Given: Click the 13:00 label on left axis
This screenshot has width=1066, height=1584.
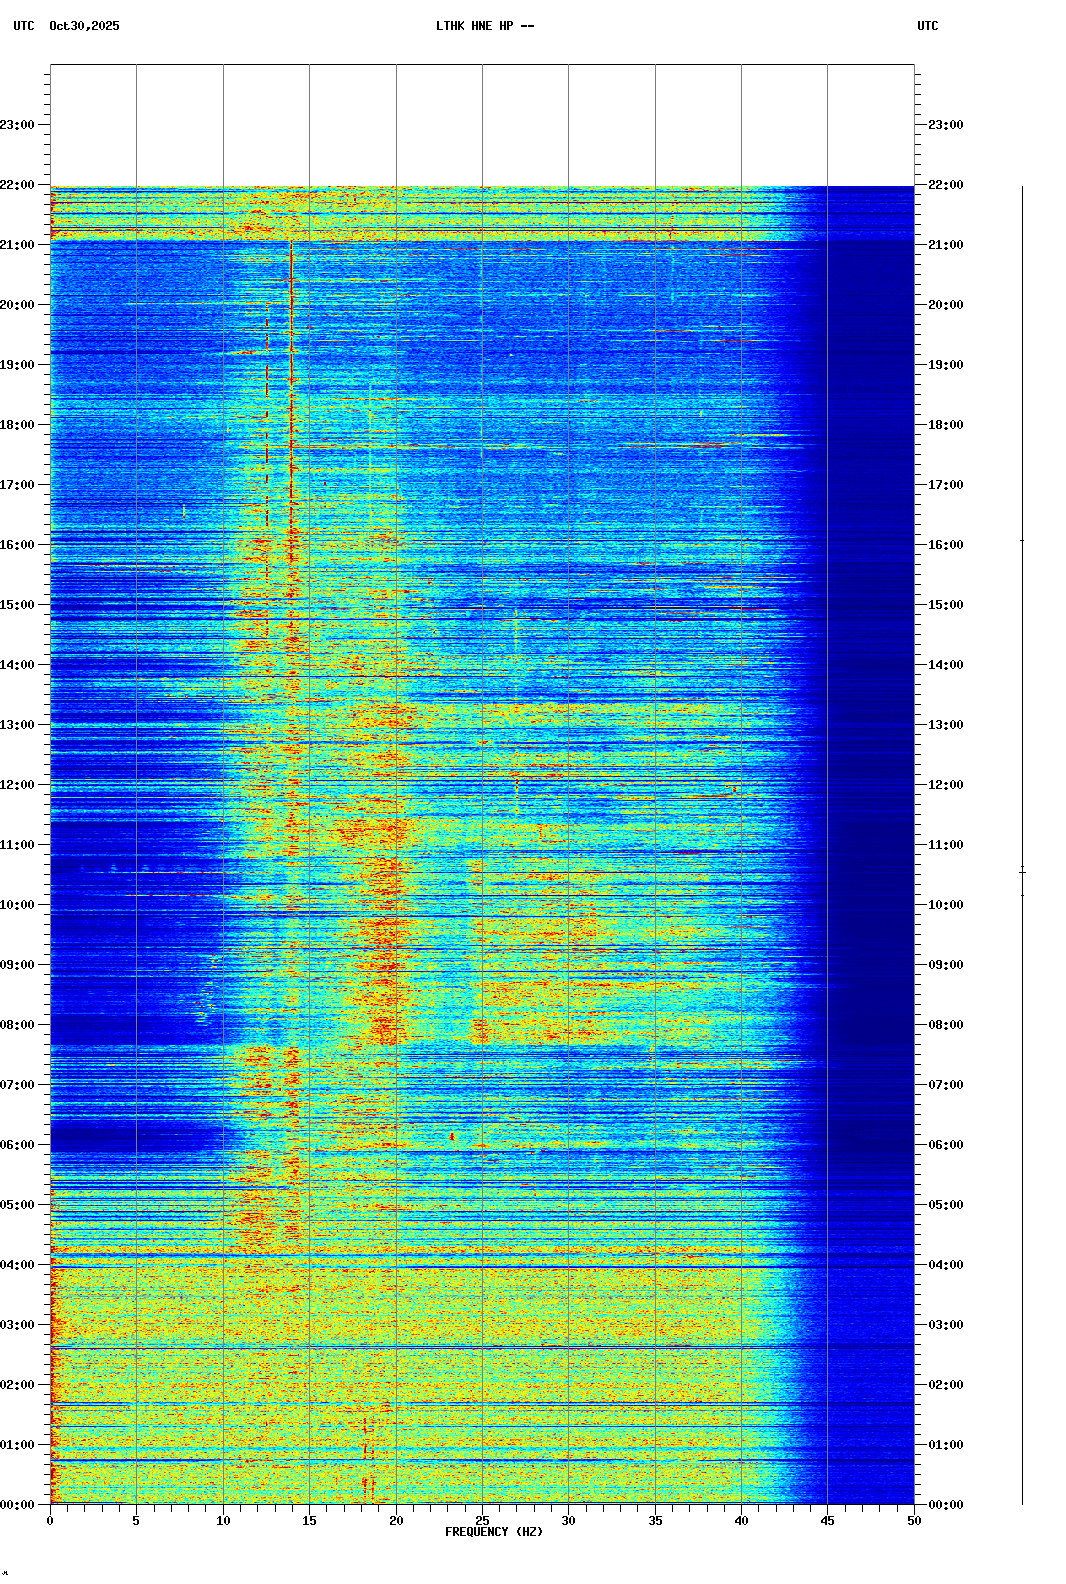Looking at the screenshot, I should [x=18, y=725].
